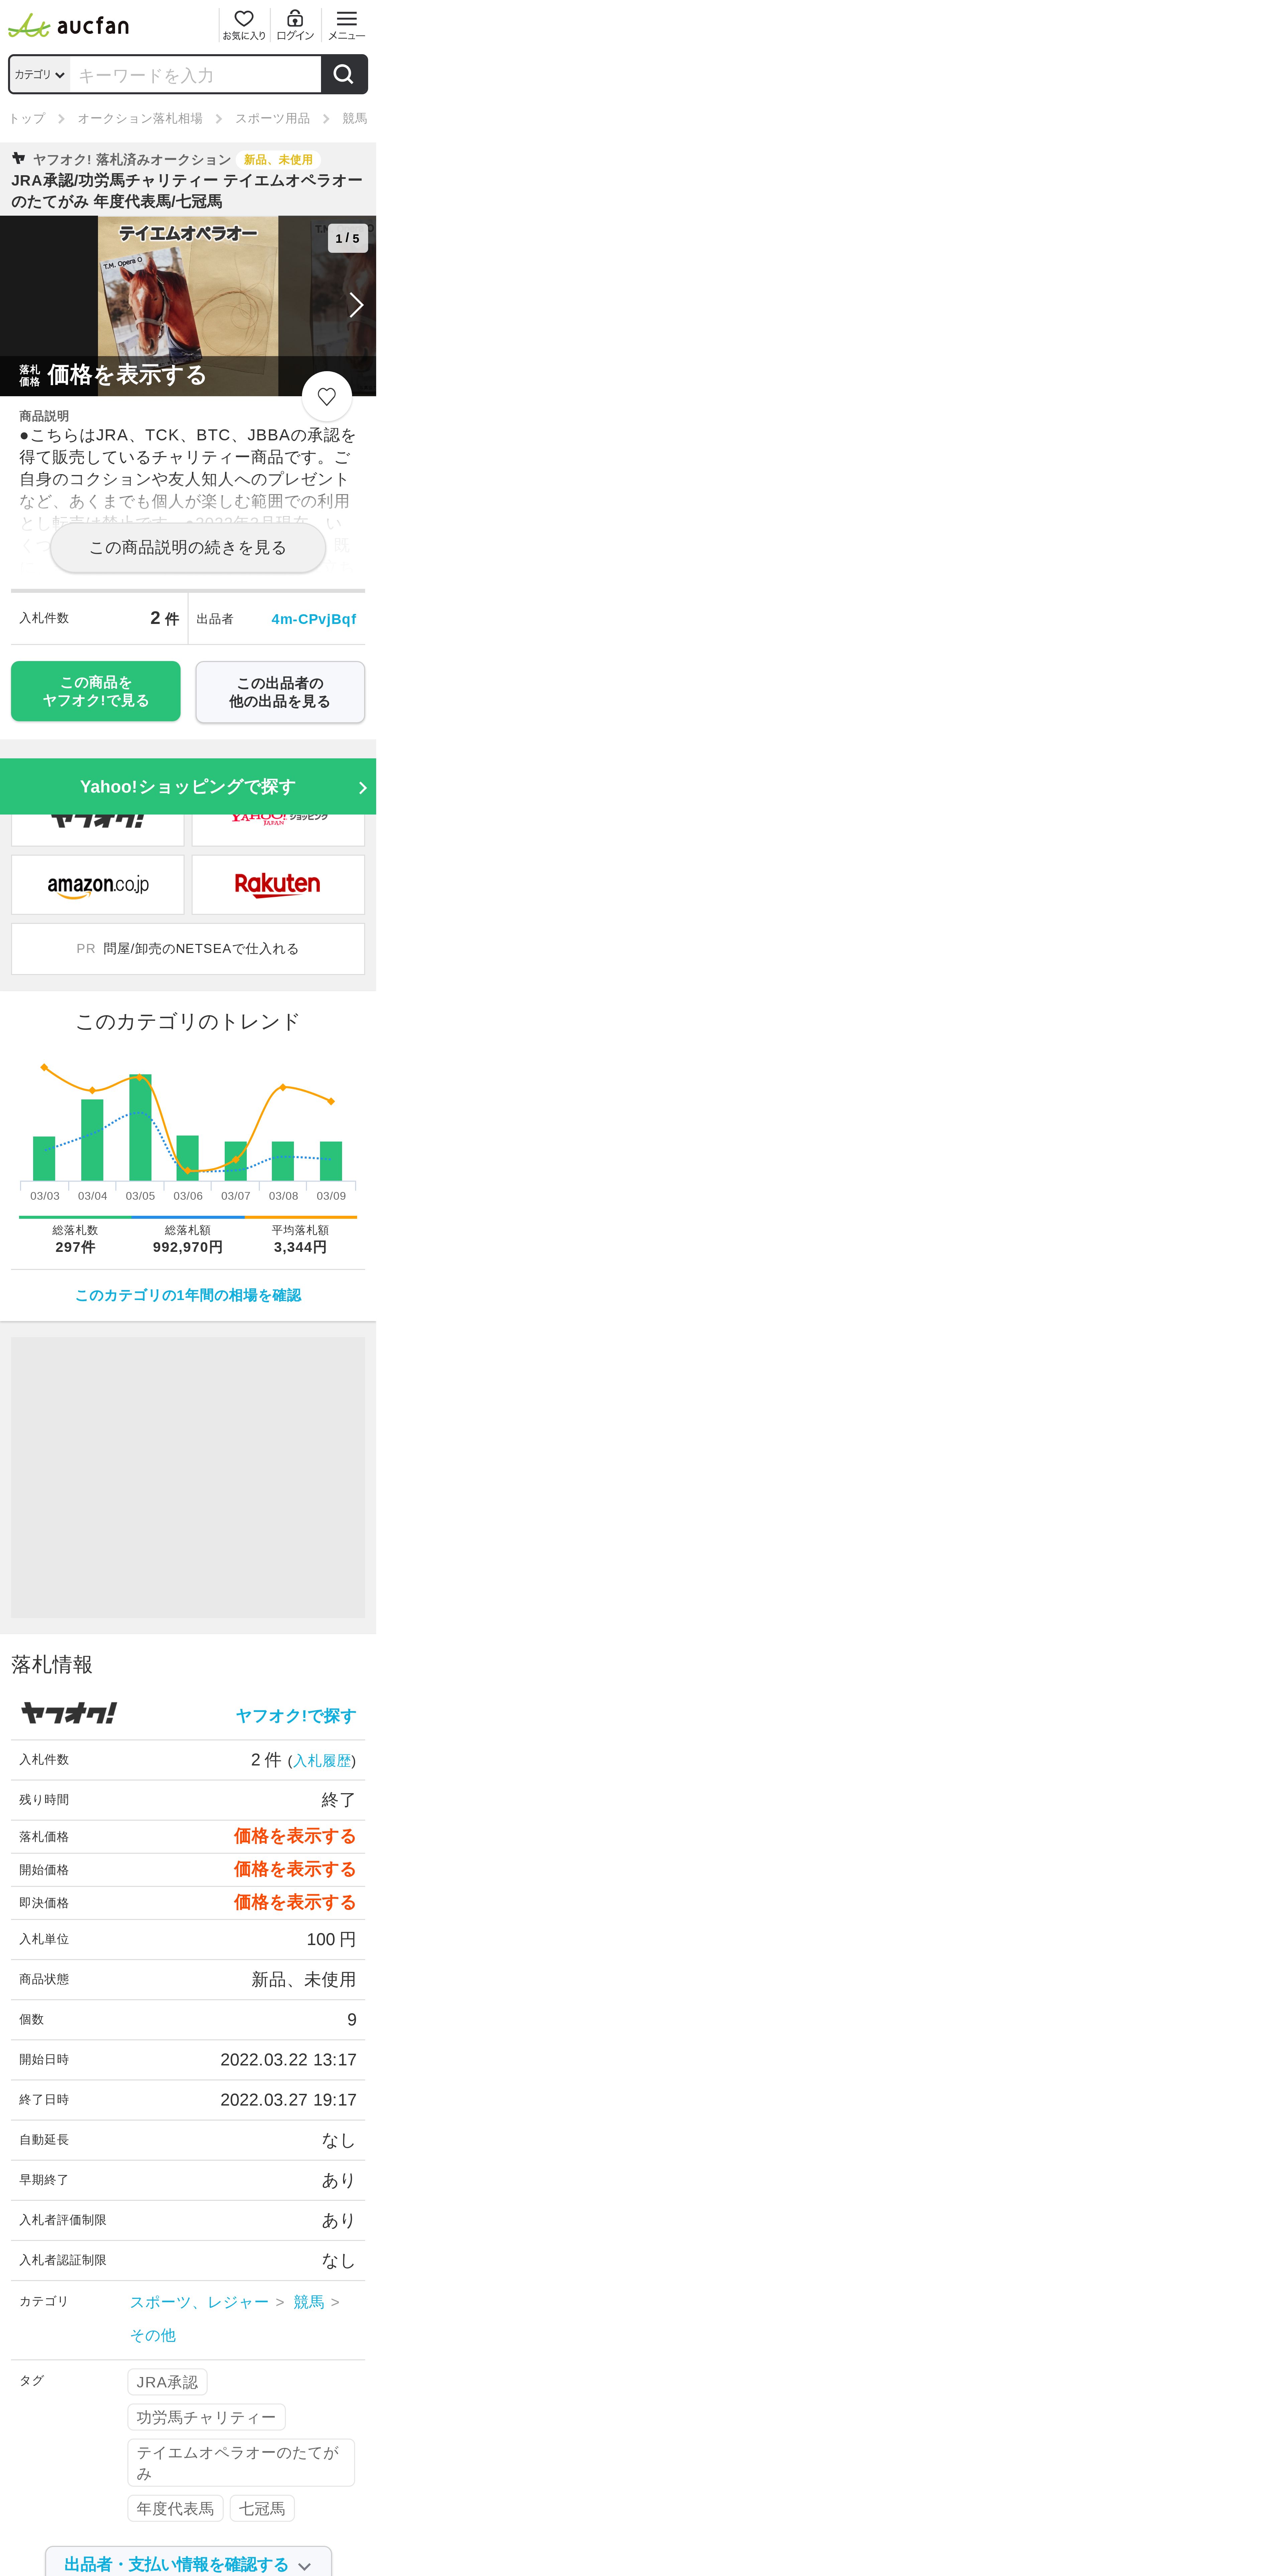Click the 03/05 bar in trend chart
Viewport: 1288px width, 2576px height.
coord(140,1127)
